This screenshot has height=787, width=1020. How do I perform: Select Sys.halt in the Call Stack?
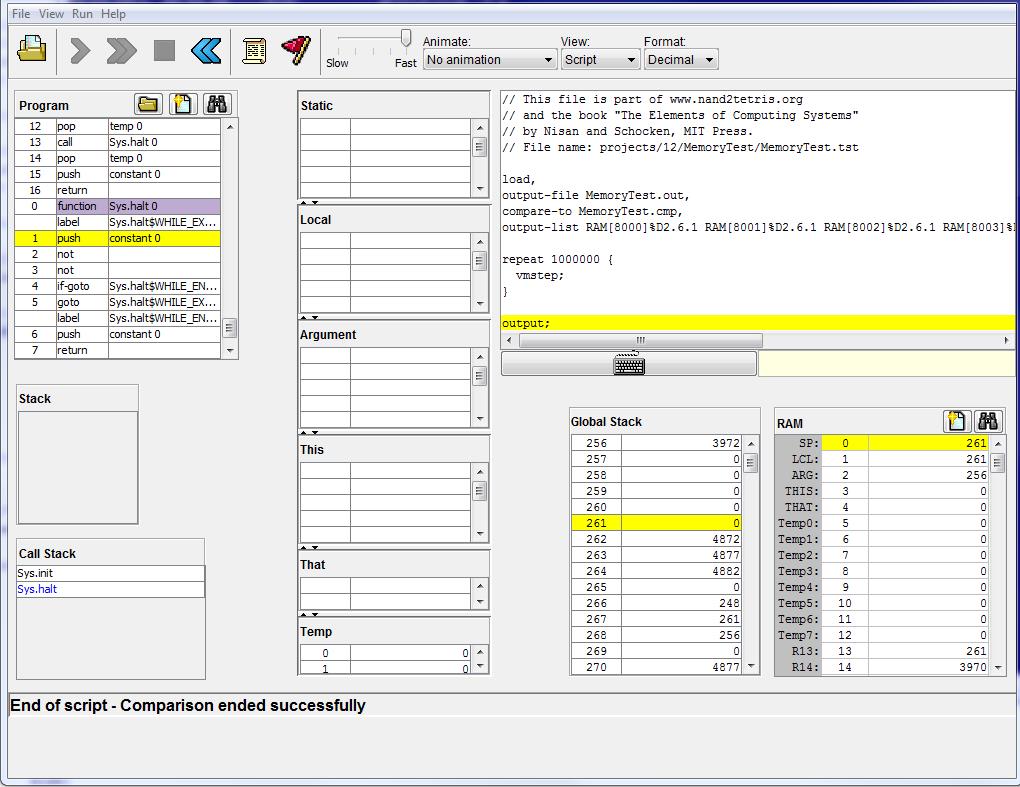pyautogui.click(x=37, y=589)
